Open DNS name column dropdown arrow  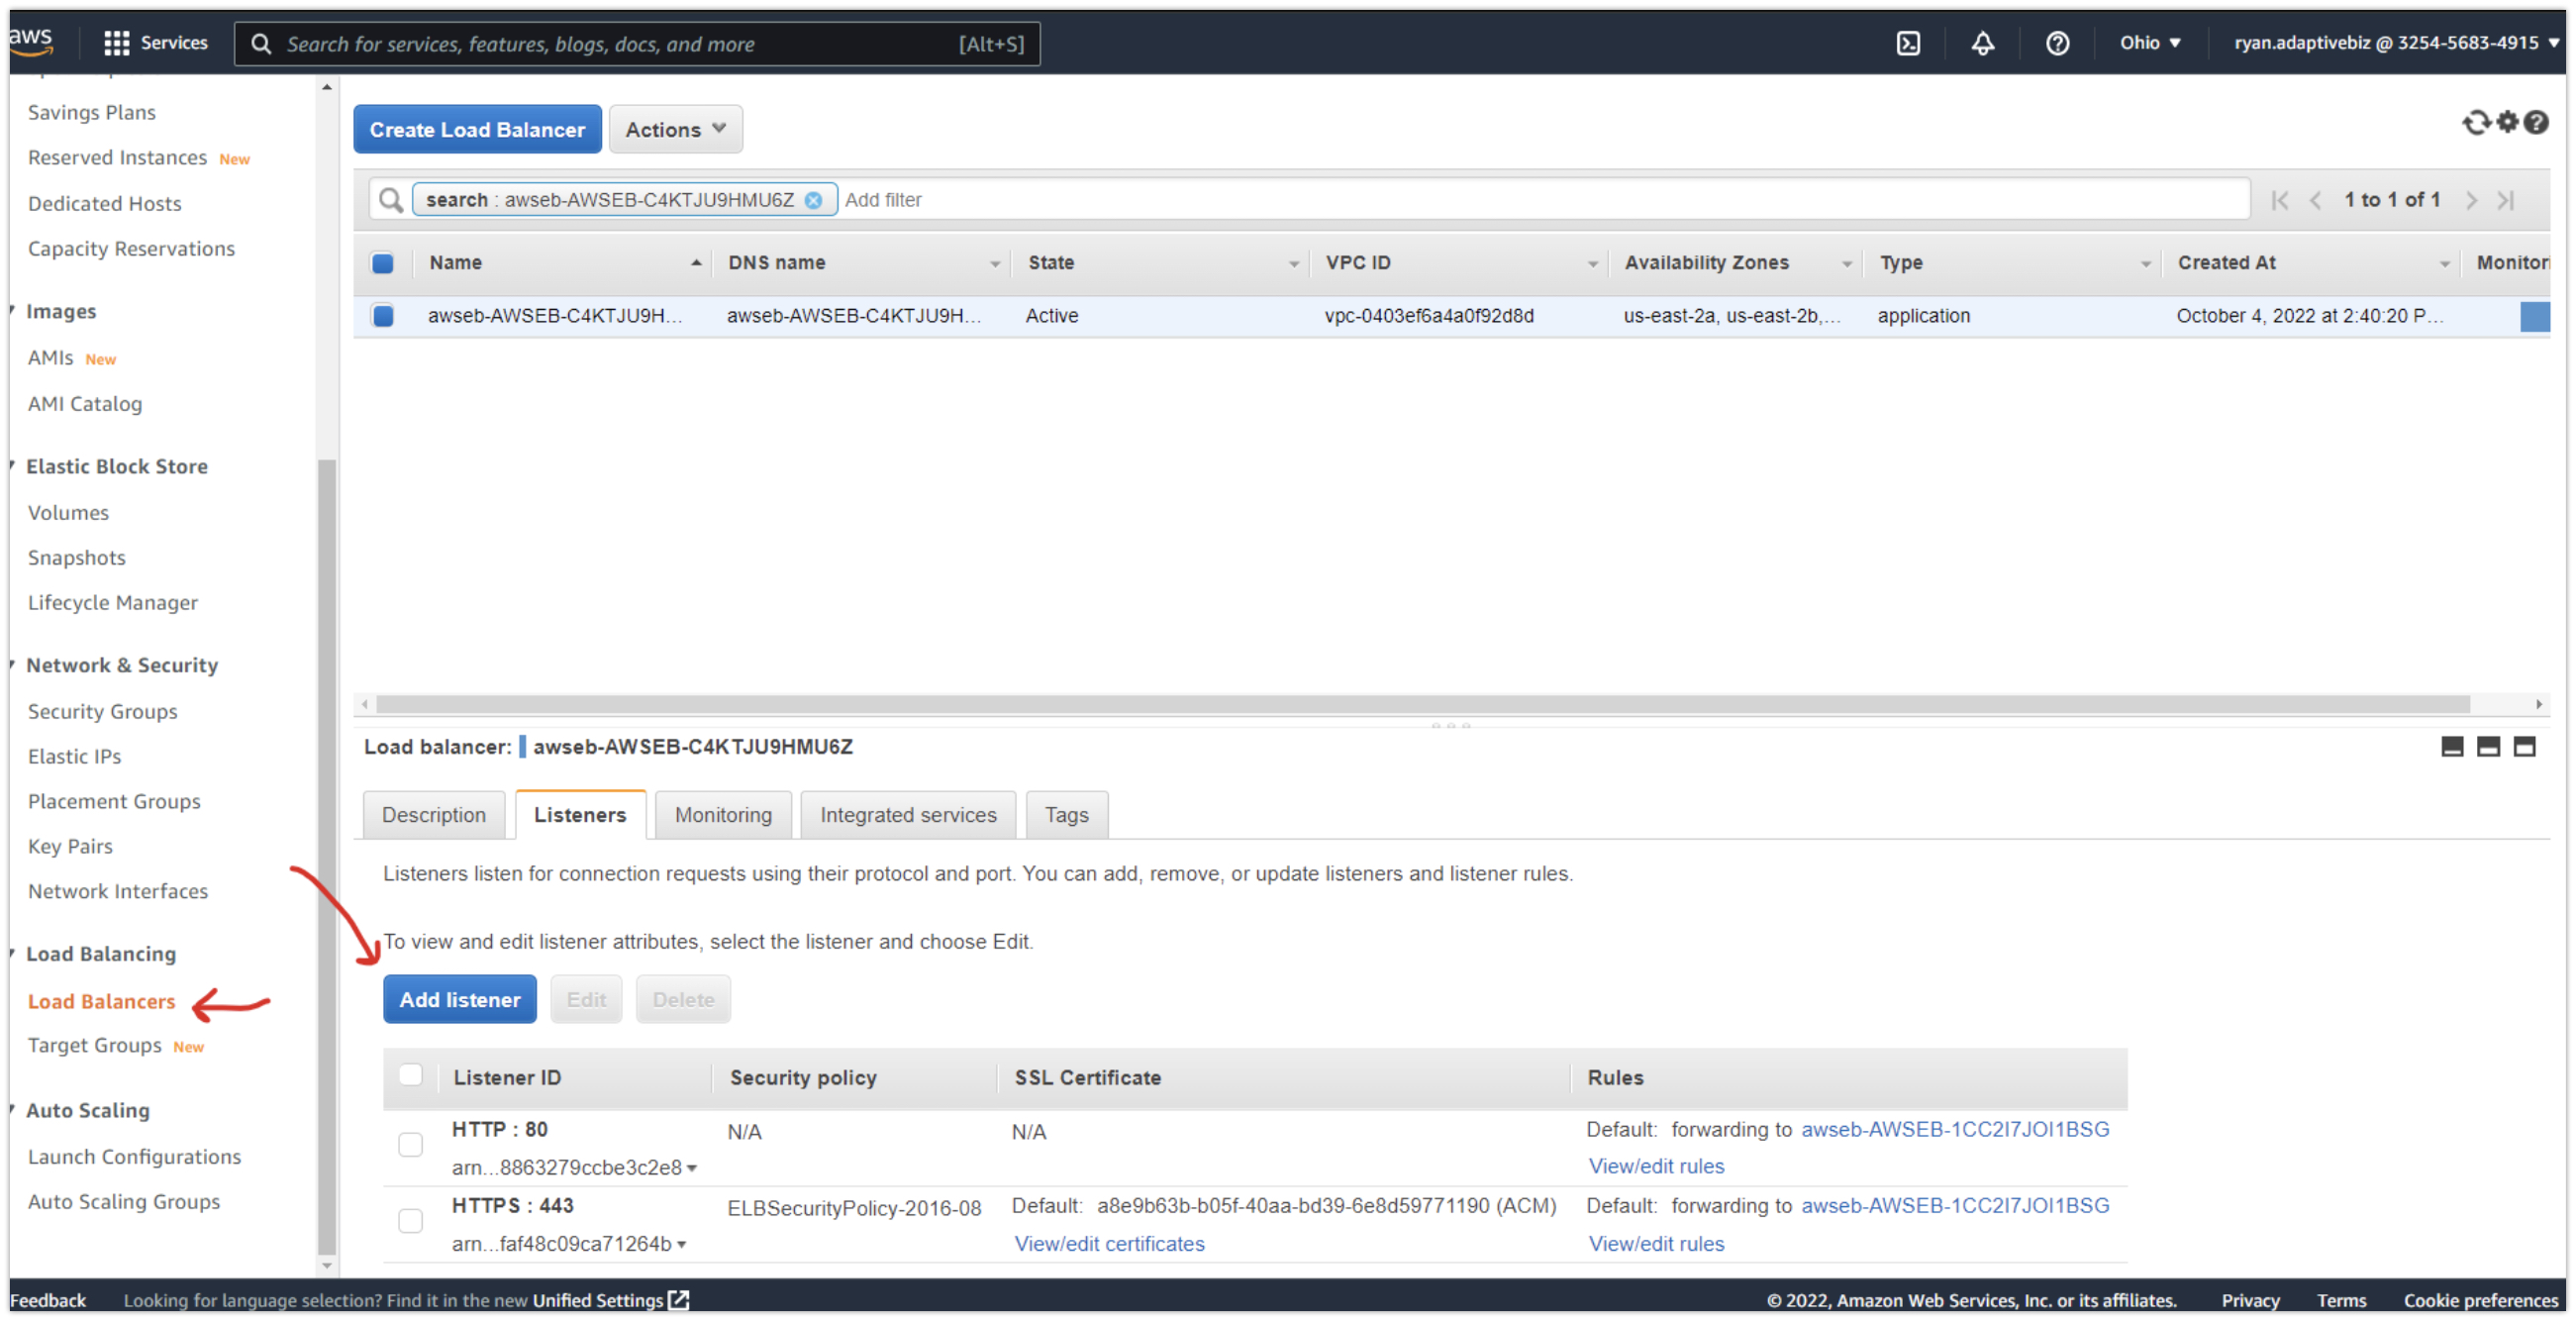(994, 264)
